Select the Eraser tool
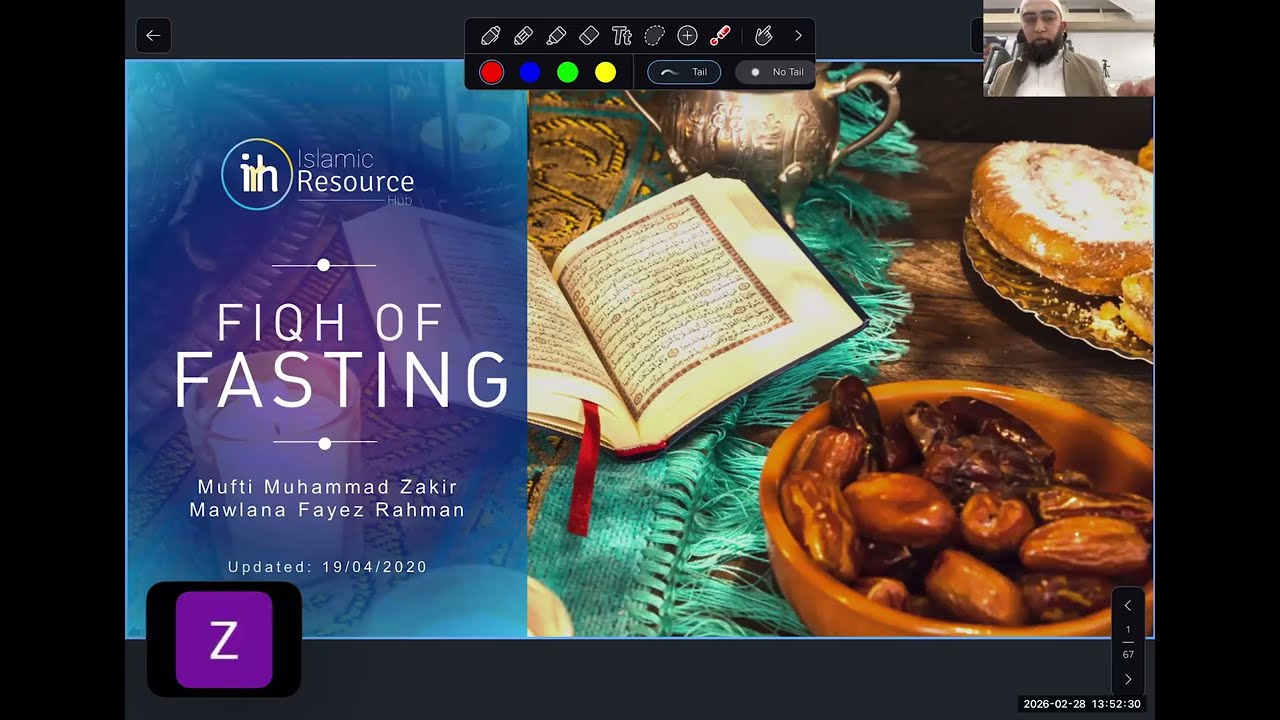Screen dimensions: 1280x720 point(589,36)
